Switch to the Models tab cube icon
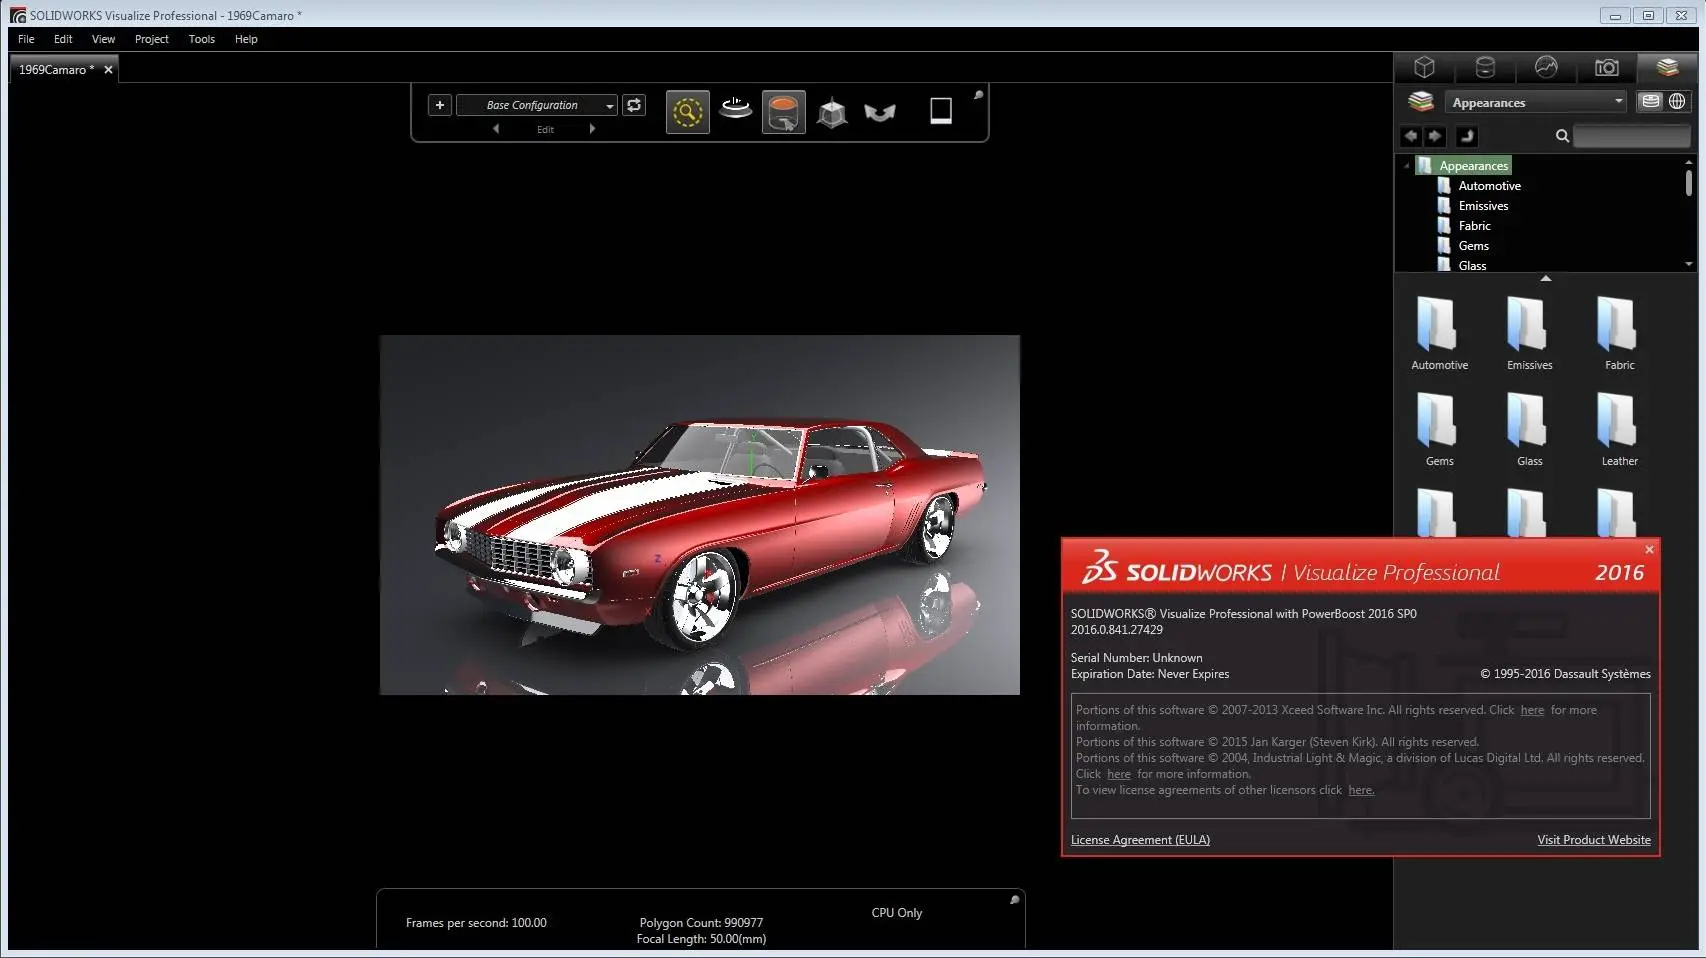1706x958 pixels. point(1425,67)
